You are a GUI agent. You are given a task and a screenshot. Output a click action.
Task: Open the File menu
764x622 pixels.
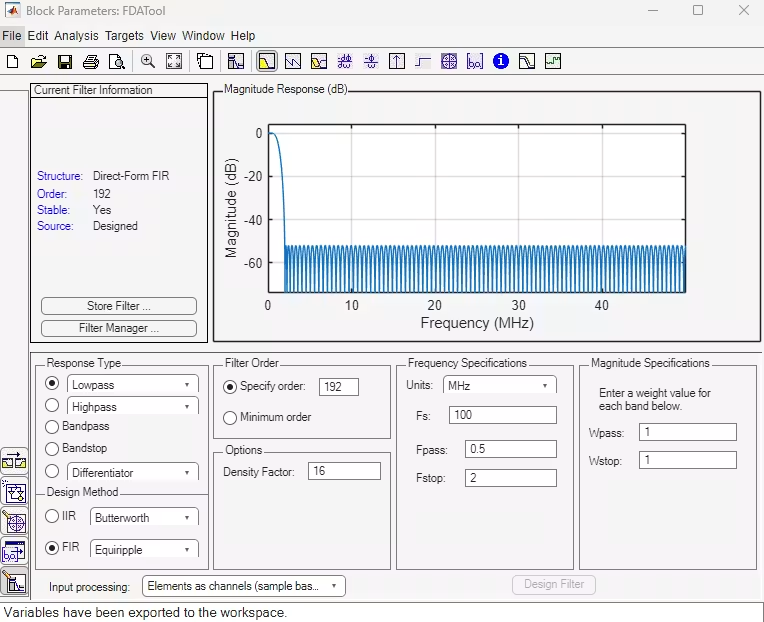[x=12, y=36]
